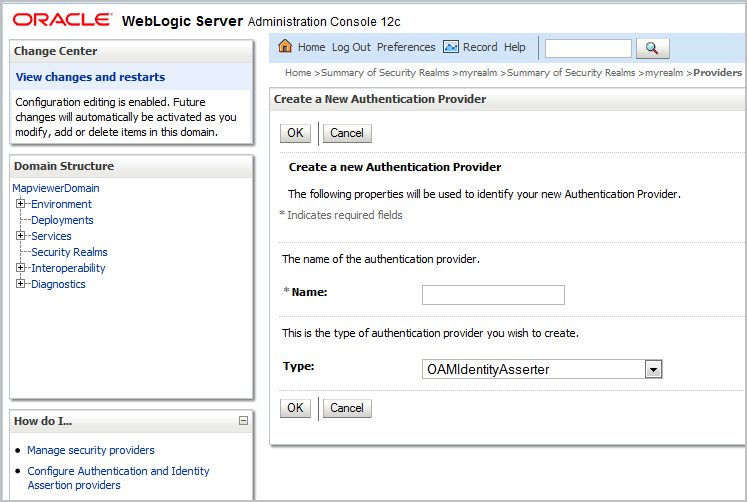The image size is (747, 502).
Task: Open Preferences from the top toolbar
Action: 406,47
